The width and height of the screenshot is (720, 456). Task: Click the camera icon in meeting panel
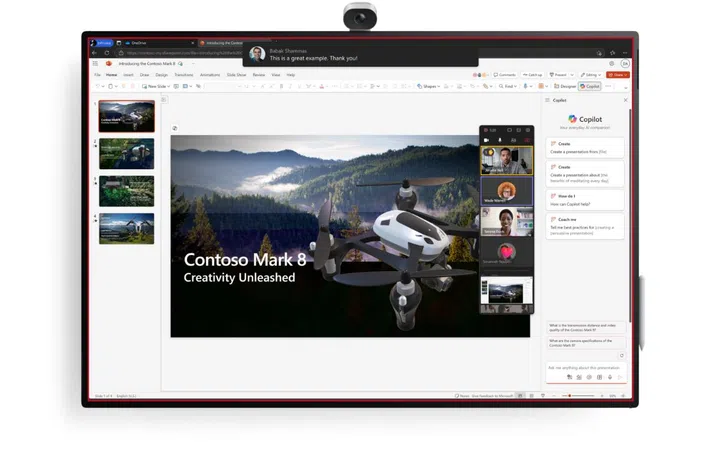486,140
